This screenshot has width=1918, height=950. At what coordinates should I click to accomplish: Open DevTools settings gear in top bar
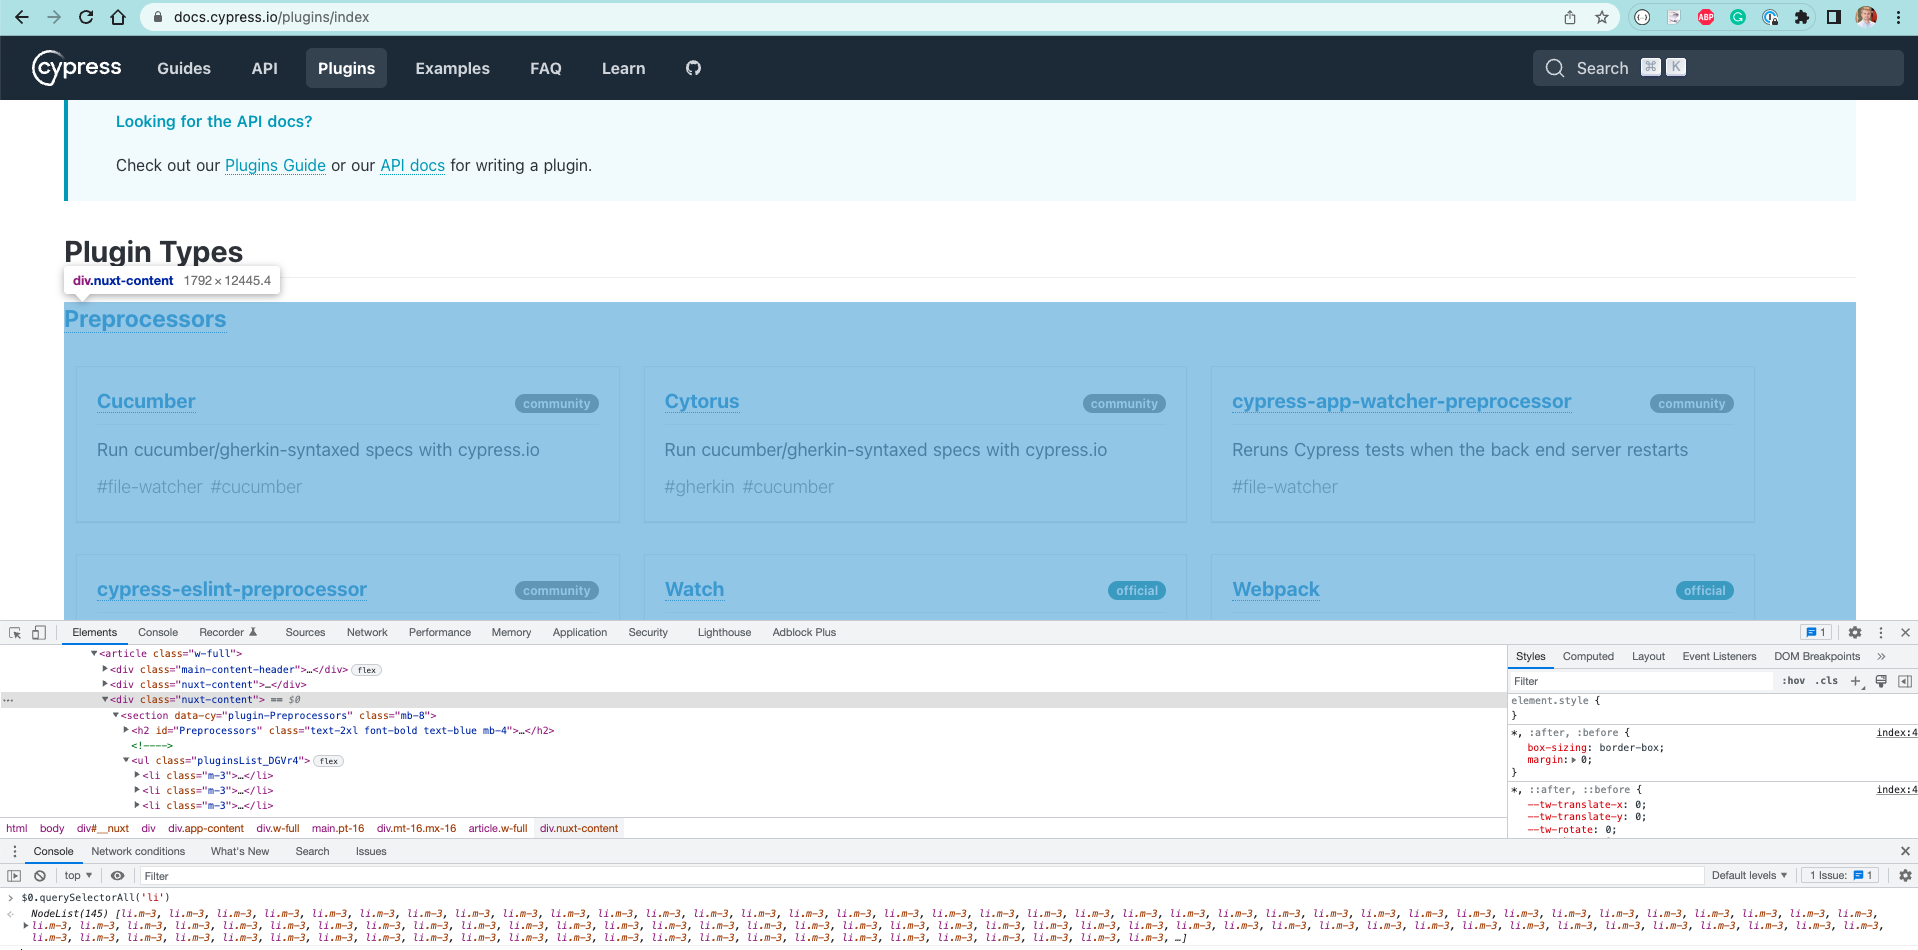1855,632
